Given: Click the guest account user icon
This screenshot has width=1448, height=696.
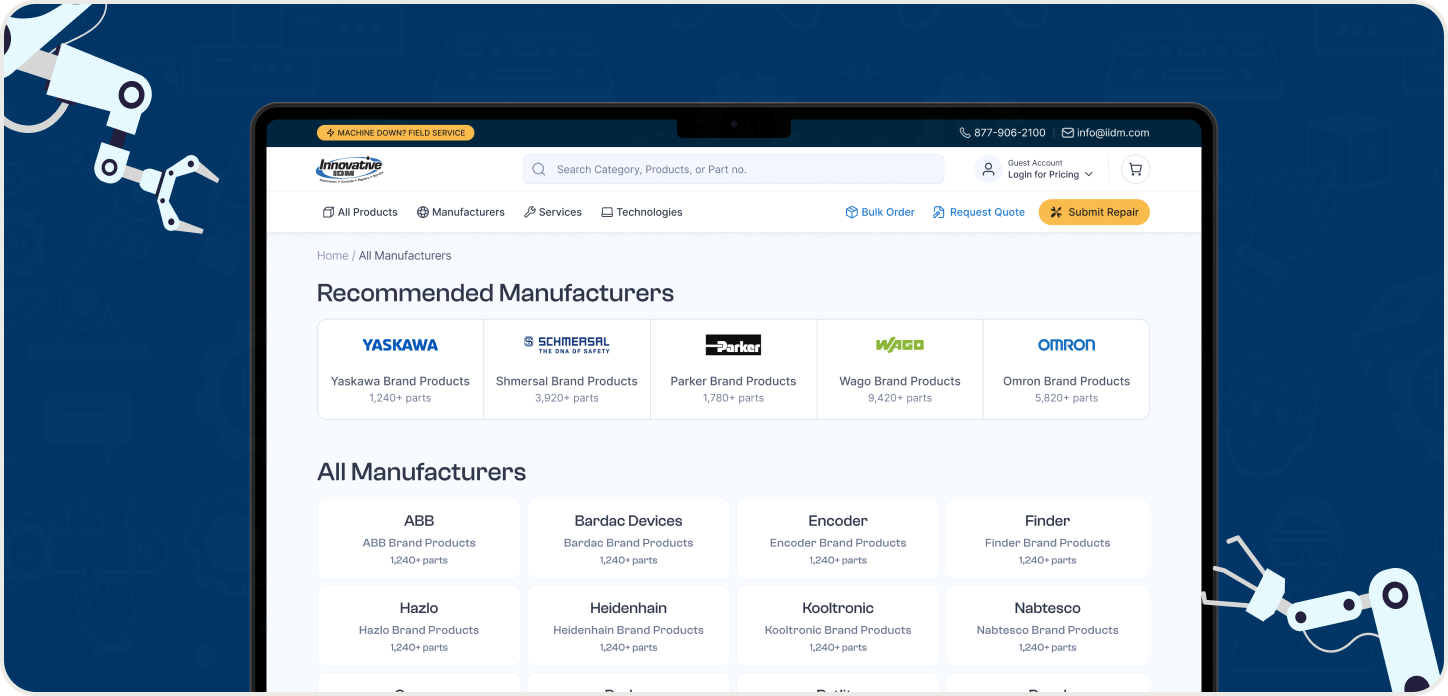Looking at the screenshot, I should [988, 169].
